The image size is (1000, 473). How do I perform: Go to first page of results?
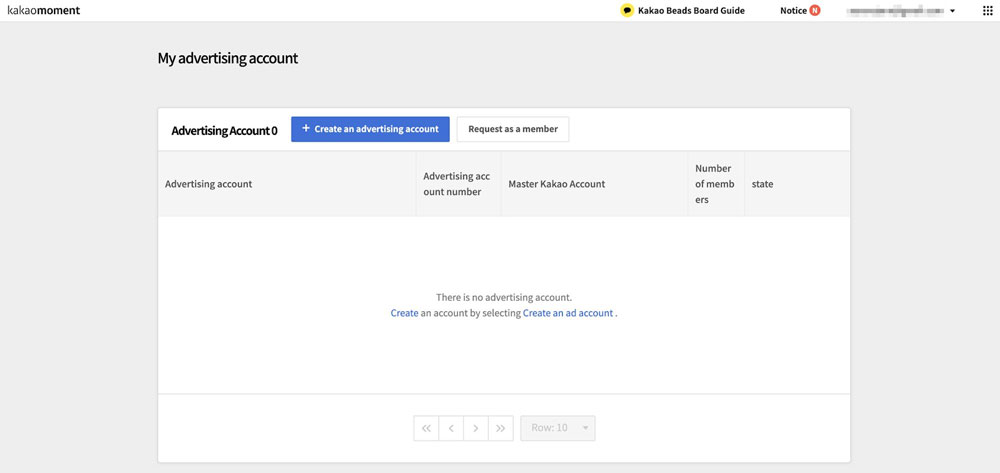click(426, 428)
